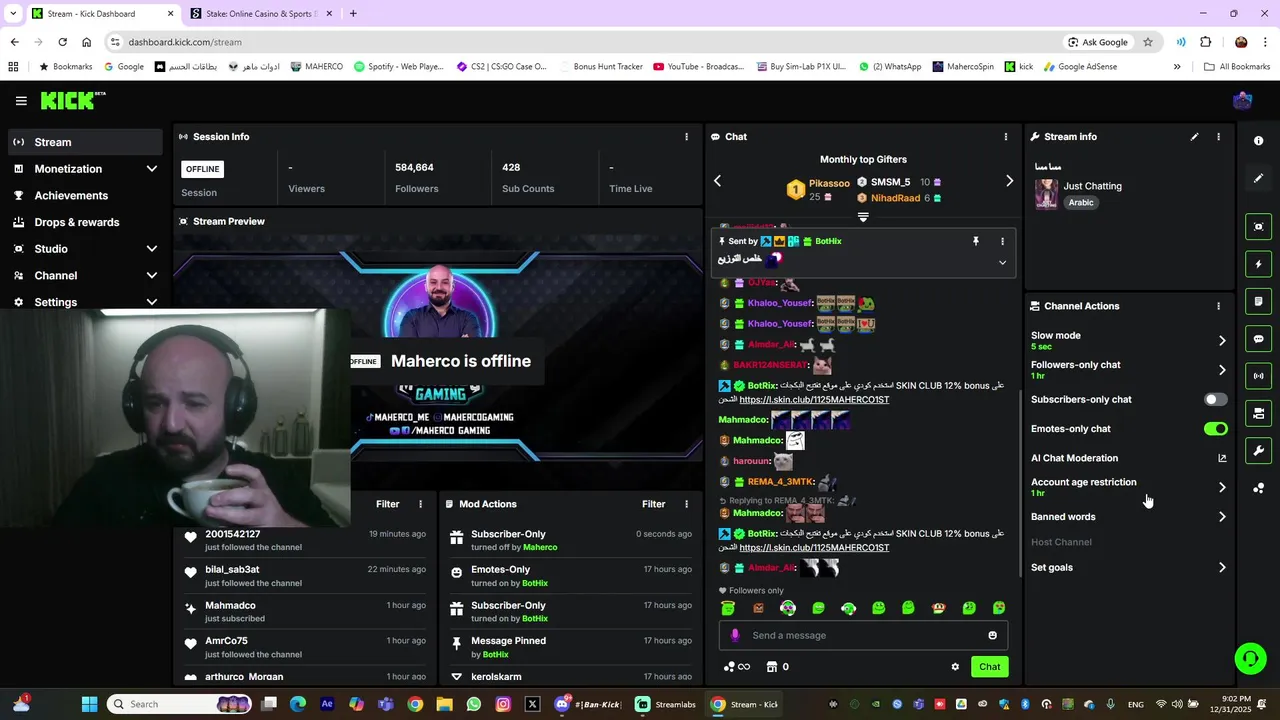Click the lightning bolt quick actions icon
This screenshot has height=720, width=1280.
pos(1258,264)
